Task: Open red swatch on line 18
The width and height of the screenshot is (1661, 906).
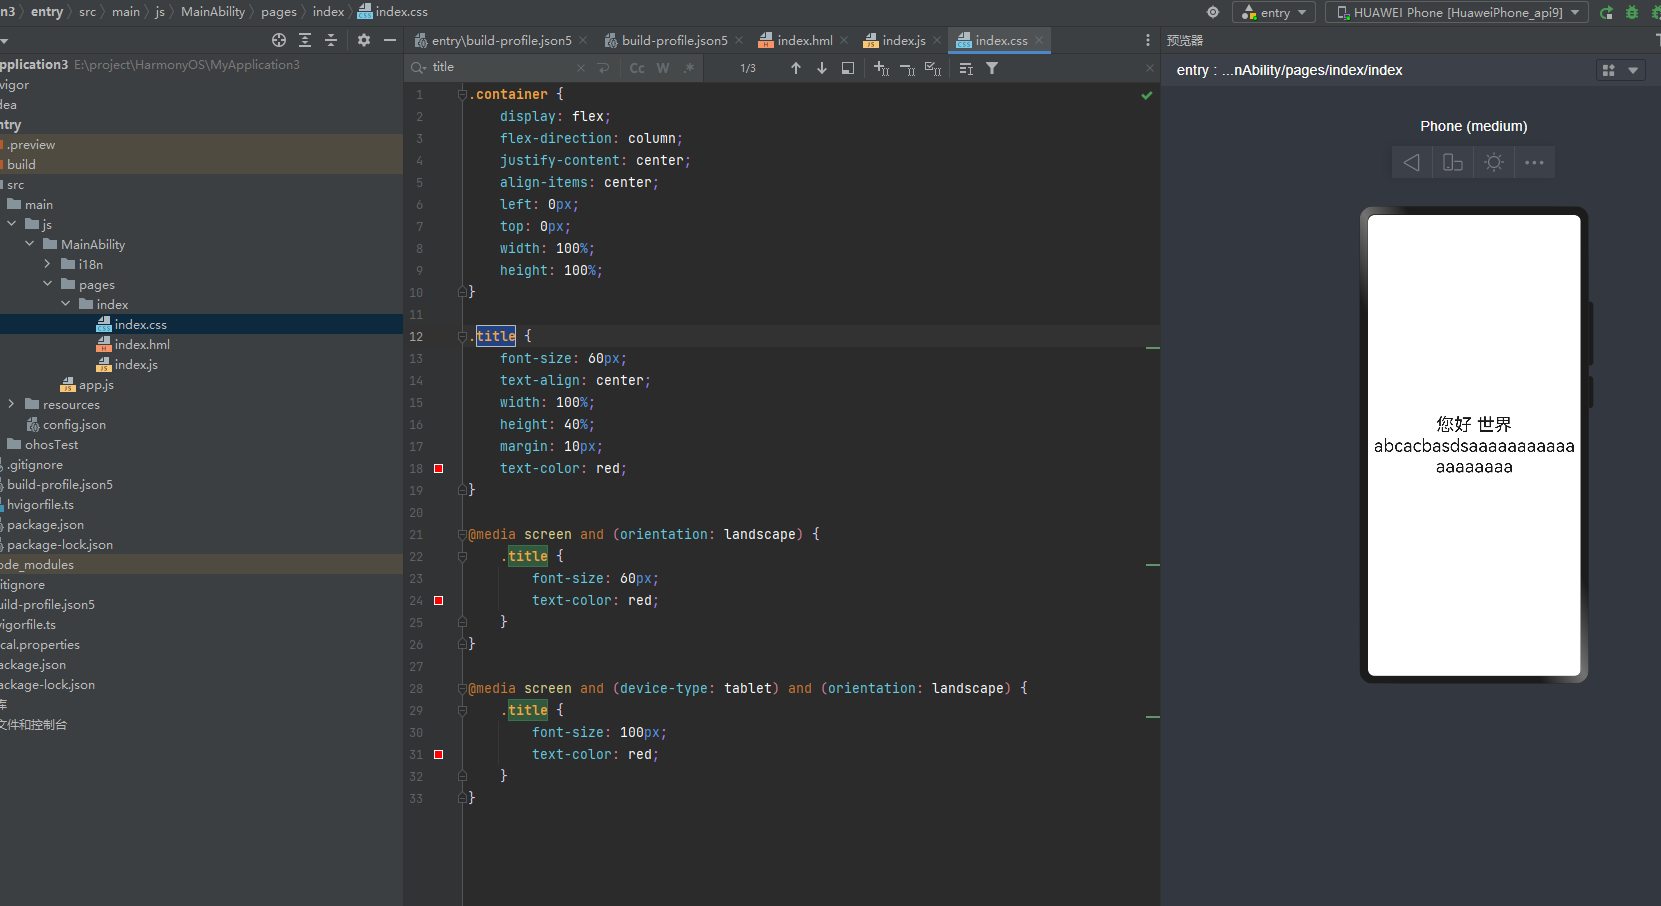Action: tap(438, 468)
